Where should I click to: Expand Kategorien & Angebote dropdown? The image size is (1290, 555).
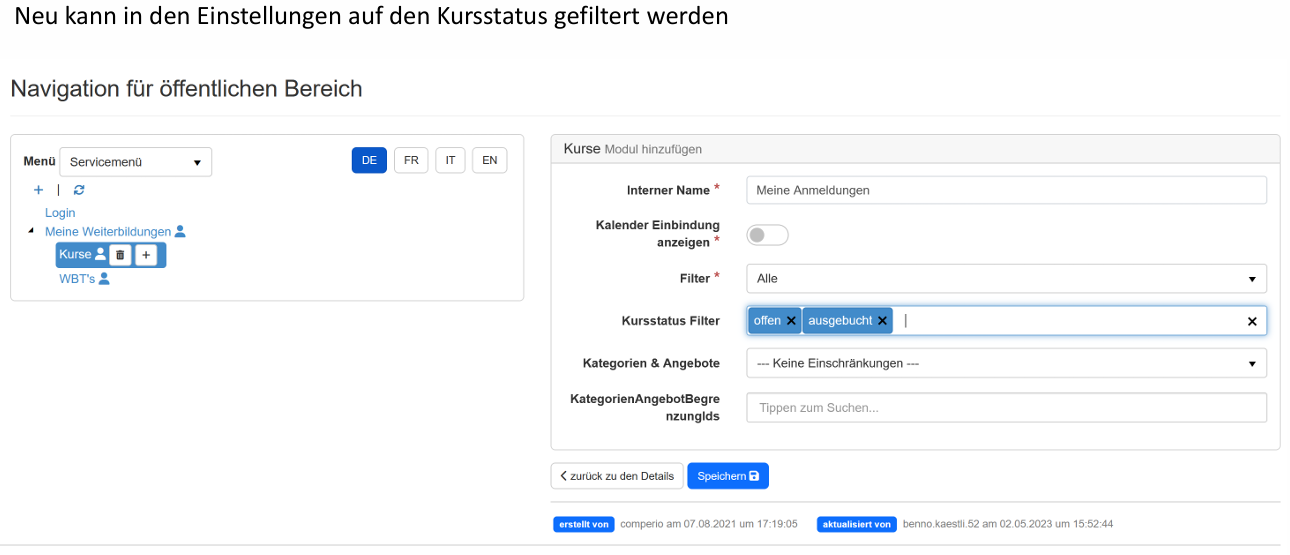[x=1006, y=363]
